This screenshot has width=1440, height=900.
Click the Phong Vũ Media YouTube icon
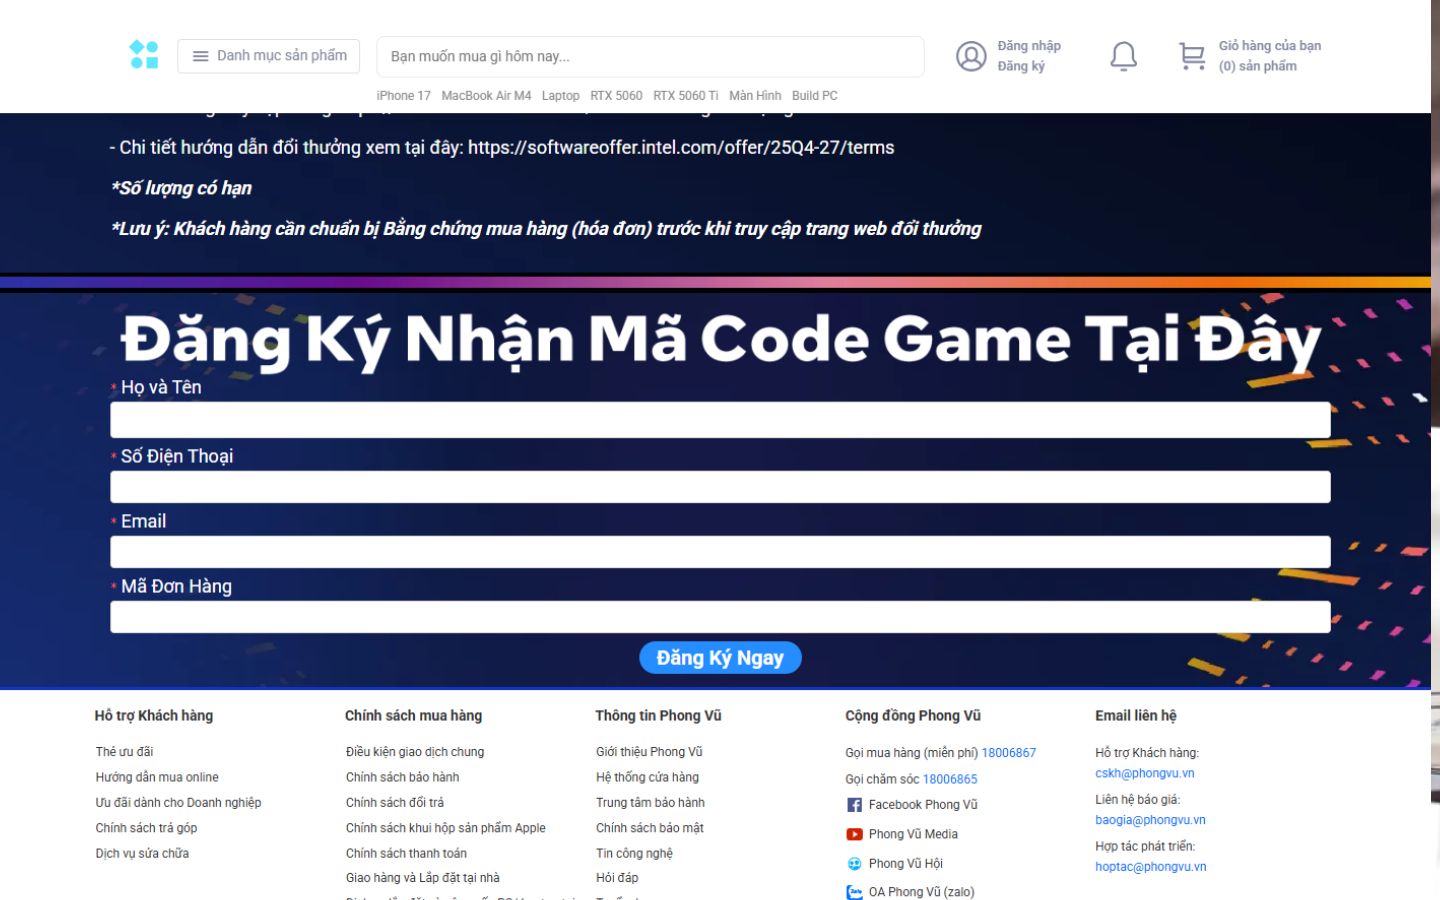855,833
